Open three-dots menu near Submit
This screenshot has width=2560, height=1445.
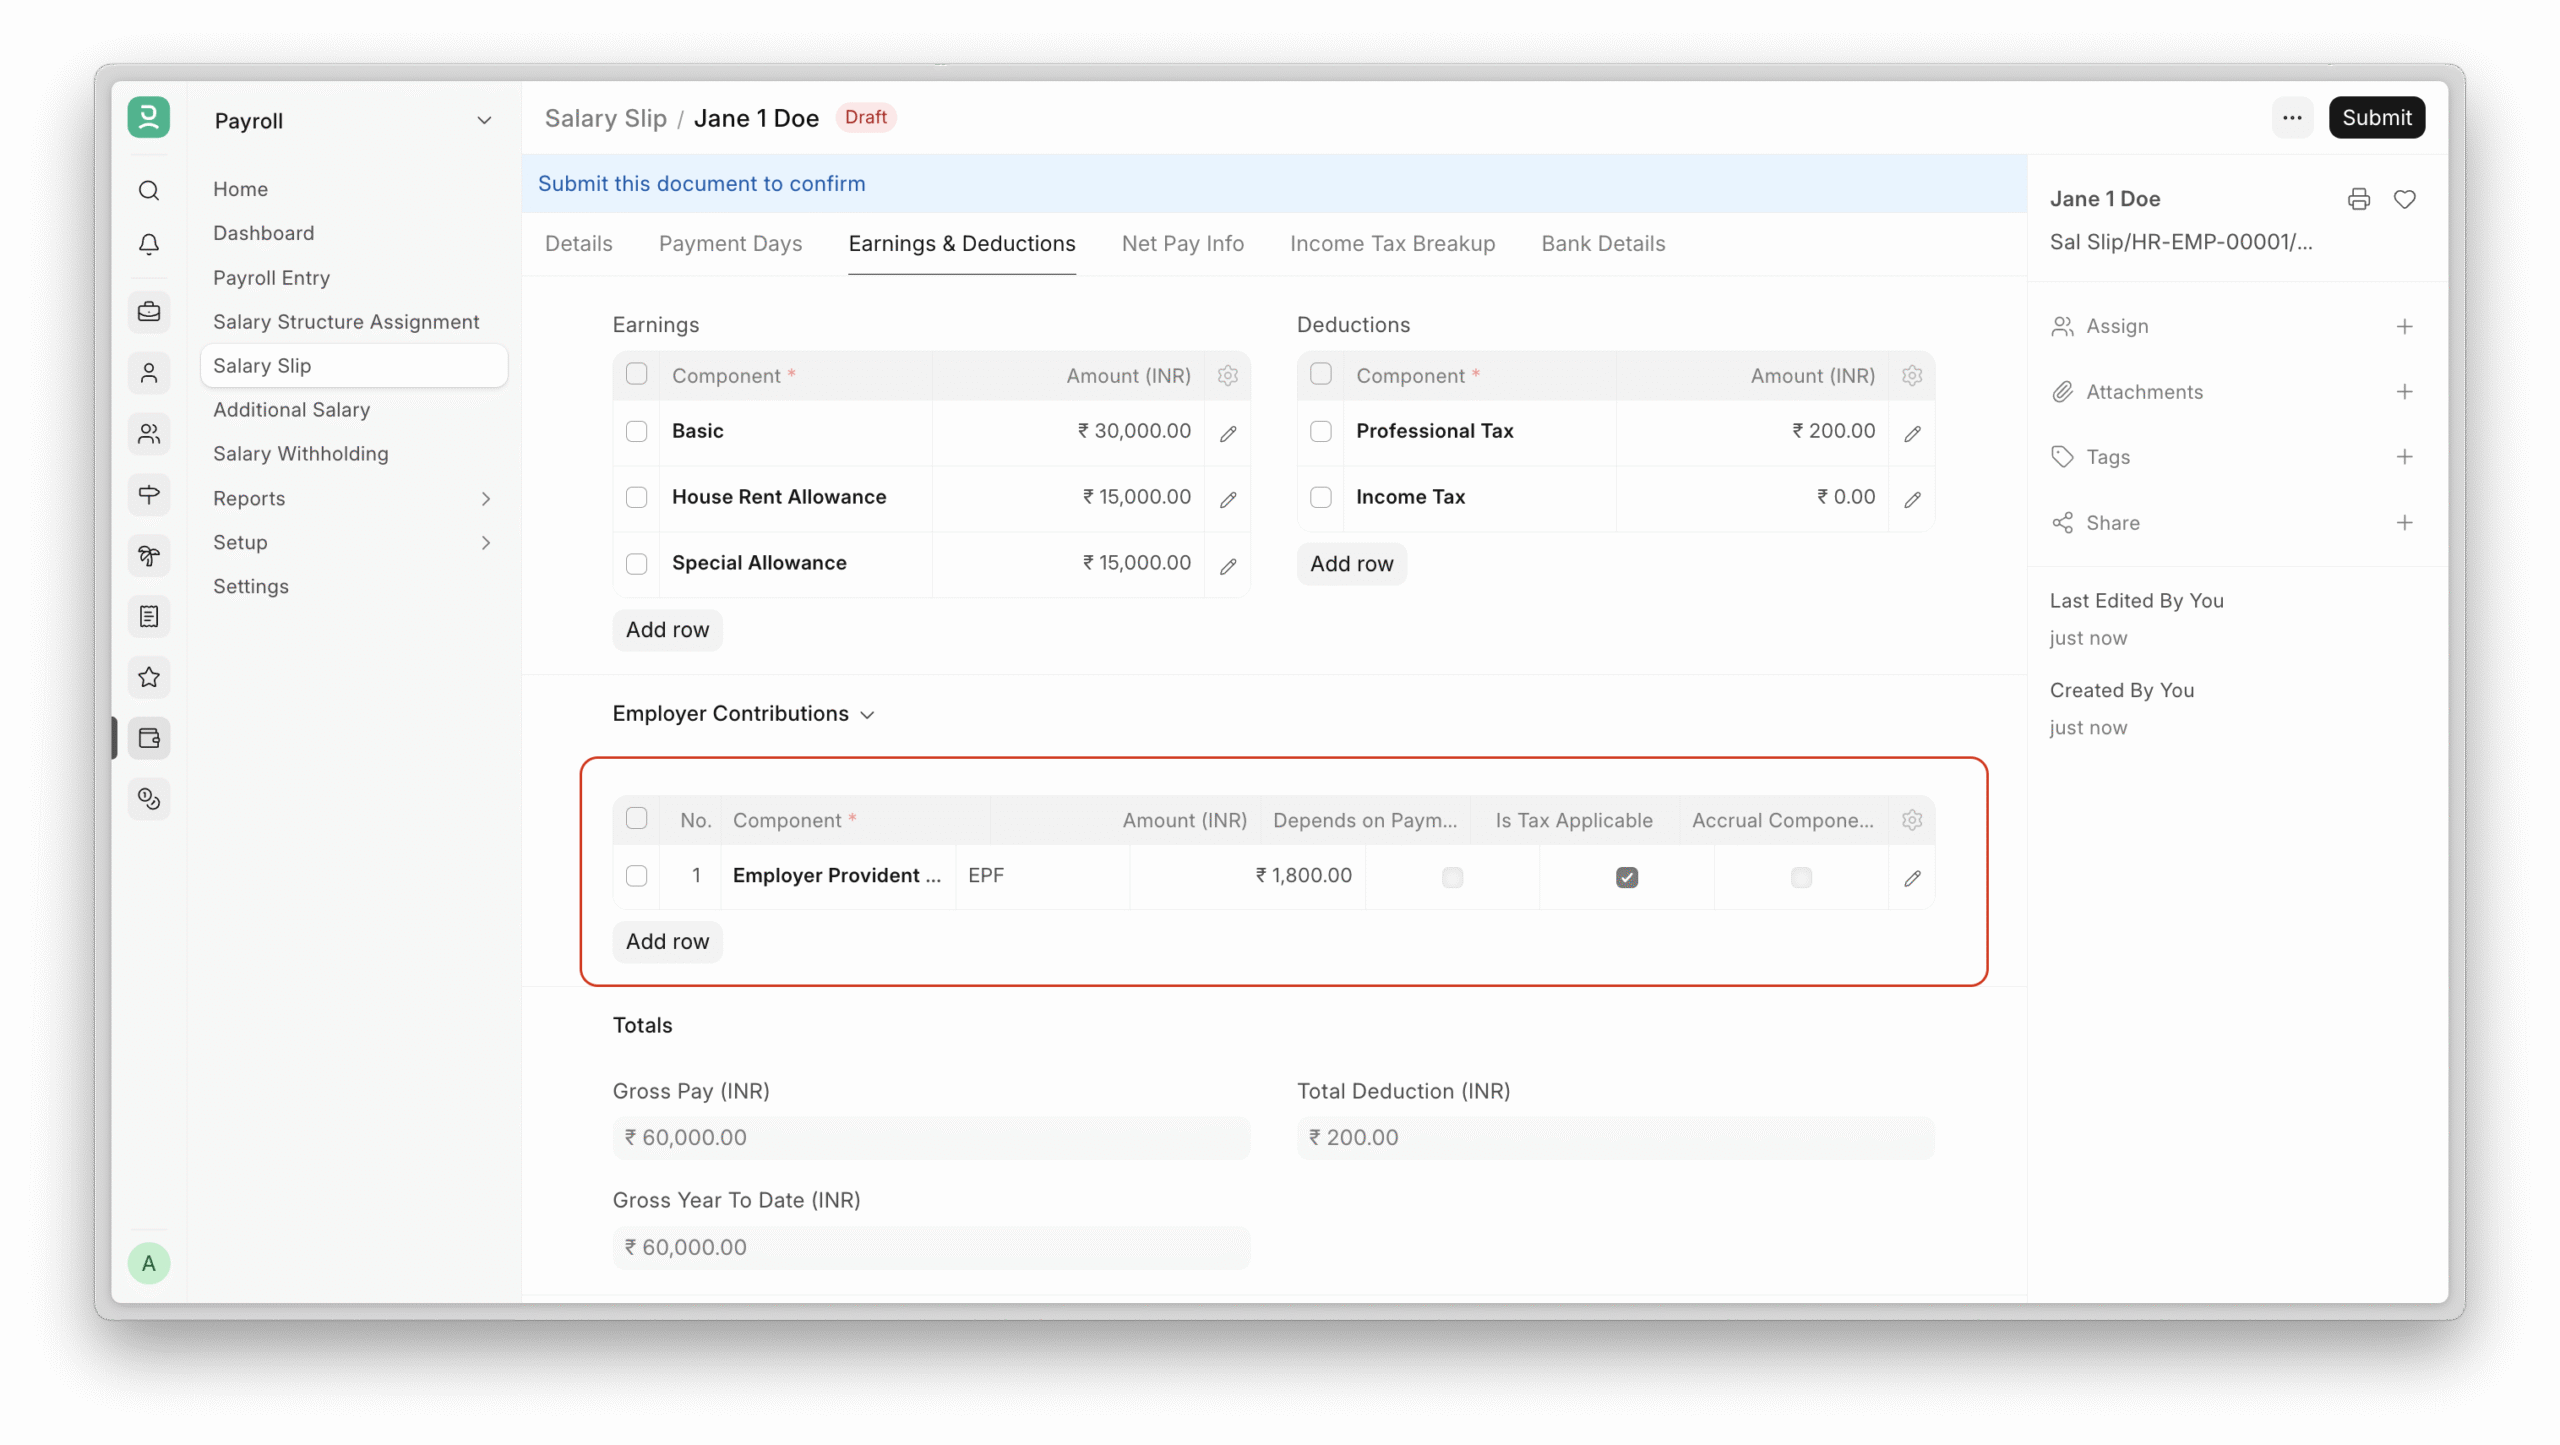coord(2292,117)
